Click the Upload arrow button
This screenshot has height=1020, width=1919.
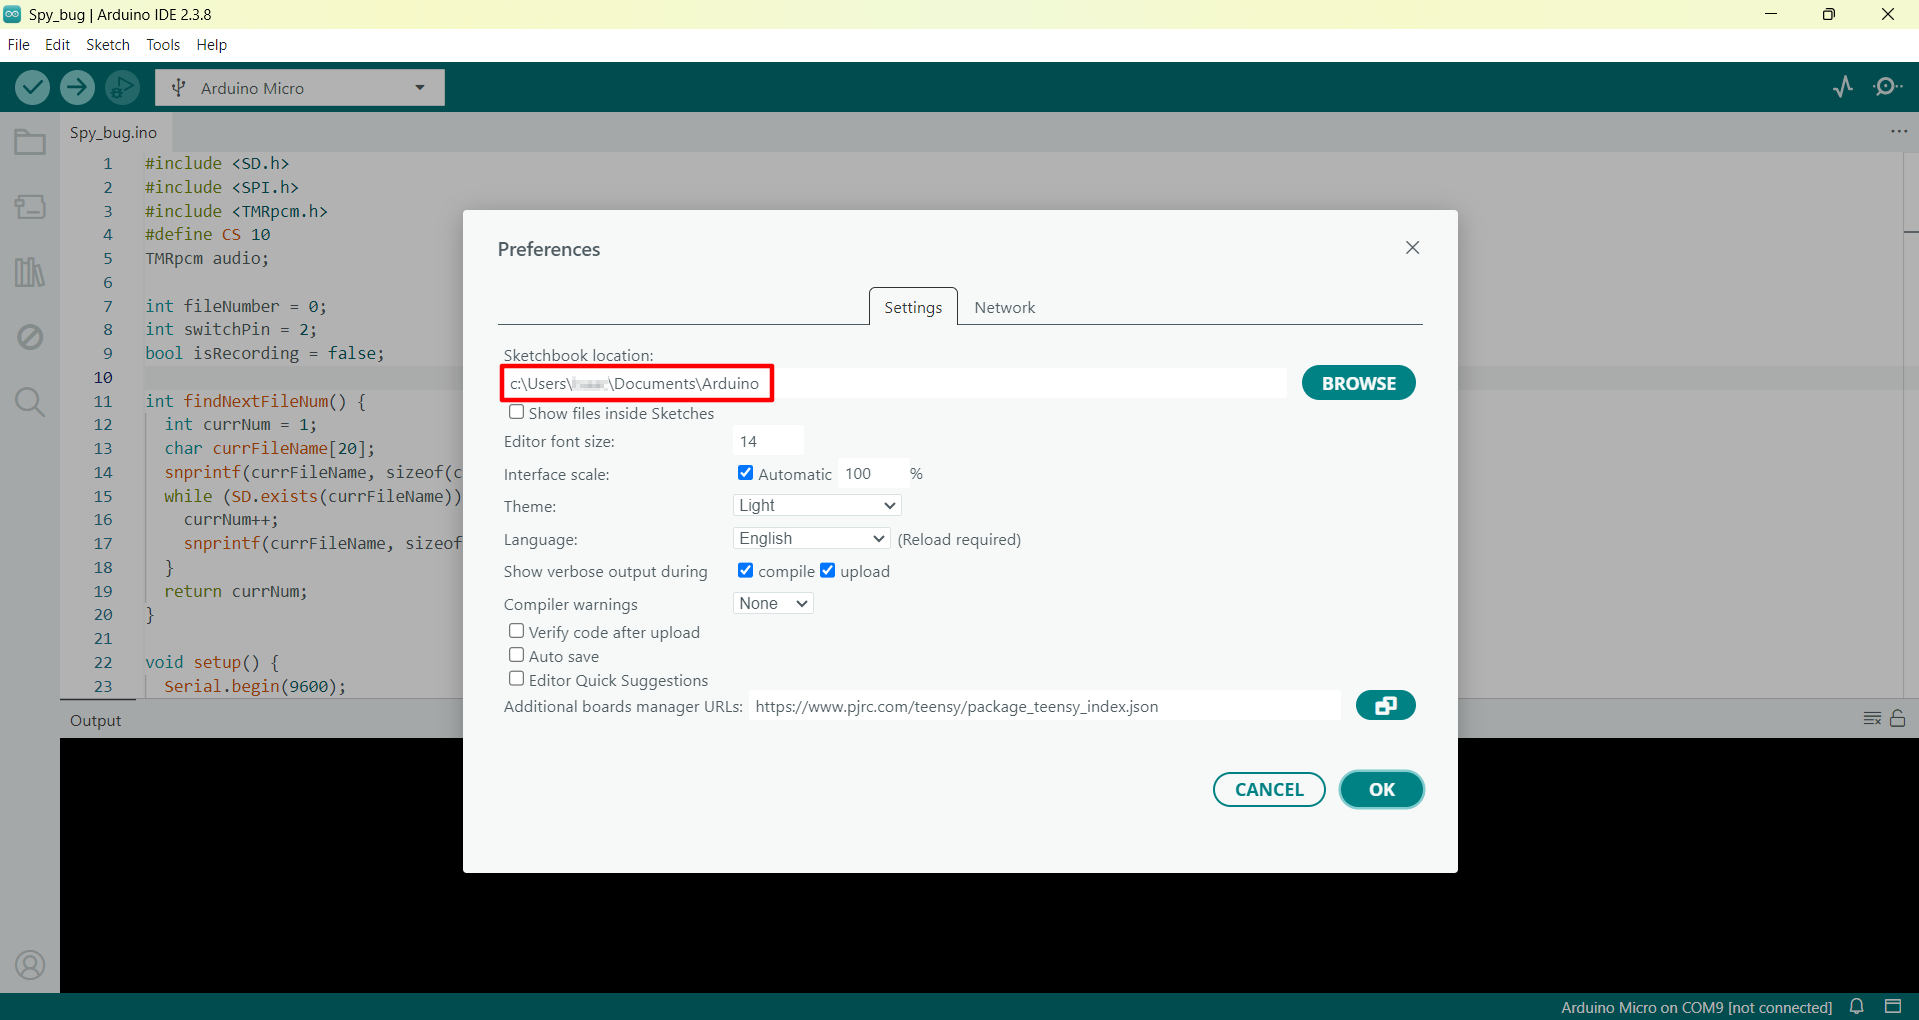pos(77,88)
